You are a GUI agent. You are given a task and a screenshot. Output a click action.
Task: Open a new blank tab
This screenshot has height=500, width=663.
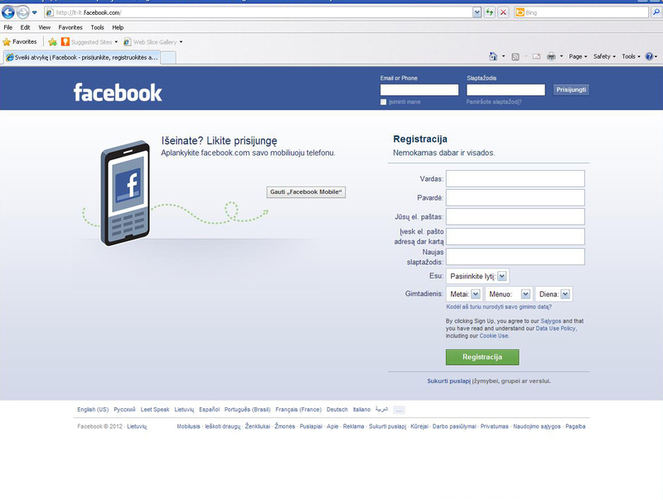pos(168,57)
